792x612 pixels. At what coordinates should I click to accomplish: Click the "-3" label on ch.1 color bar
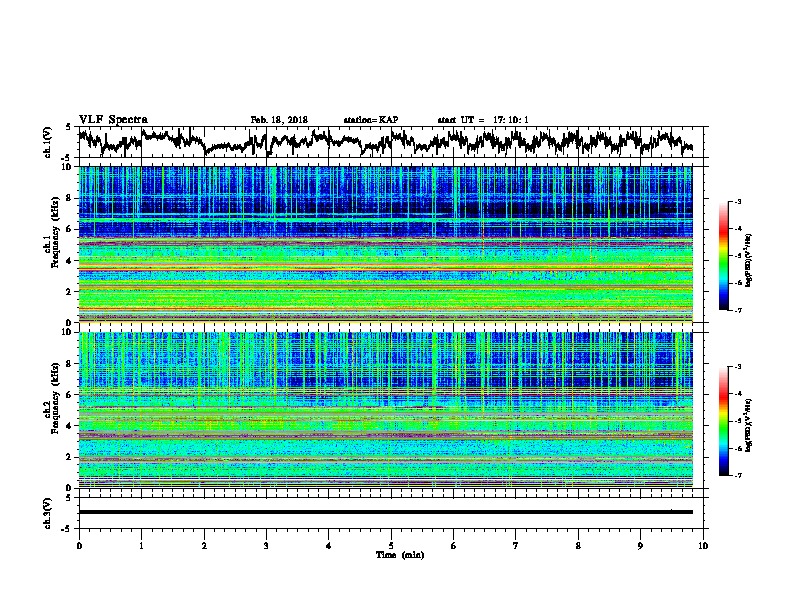737,201
